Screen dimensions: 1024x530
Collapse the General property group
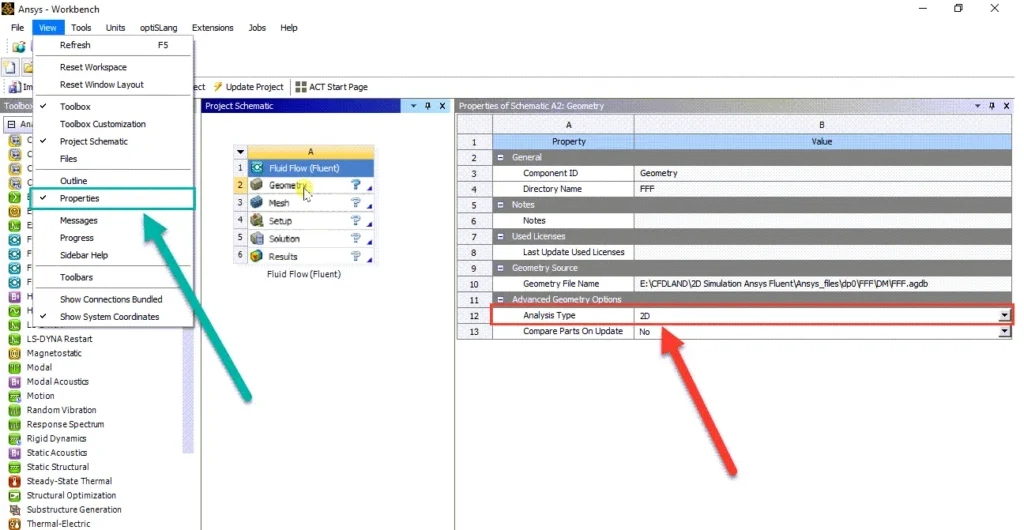pos(500,157)
